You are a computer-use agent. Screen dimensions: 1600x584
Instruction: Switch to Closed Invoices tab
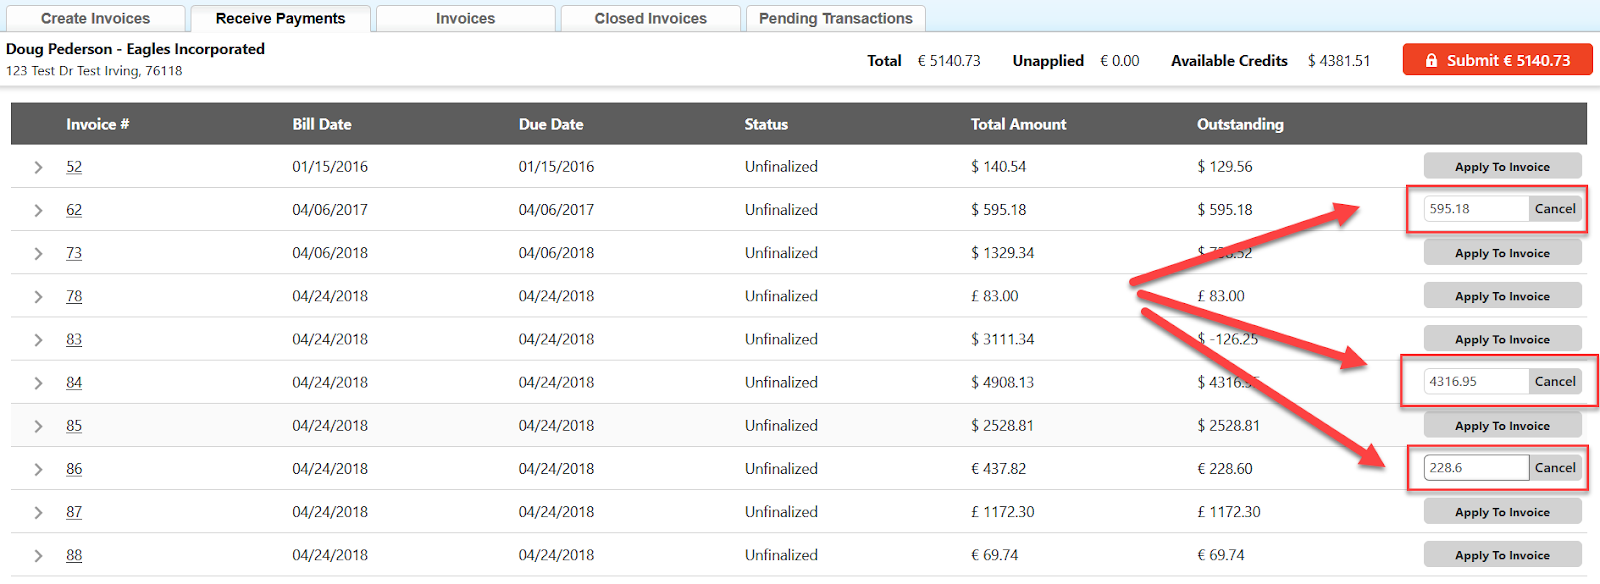(650, 17)
